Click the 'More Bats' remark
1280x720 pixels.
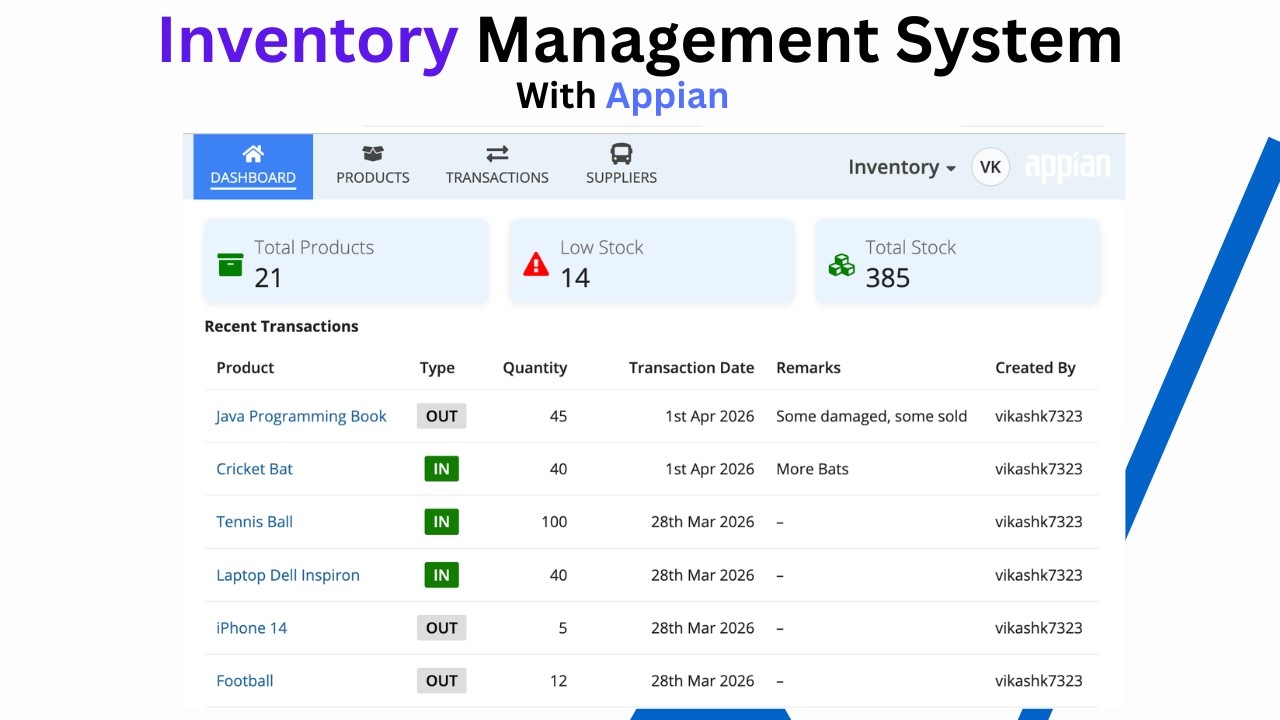click(x=812, y=469)
